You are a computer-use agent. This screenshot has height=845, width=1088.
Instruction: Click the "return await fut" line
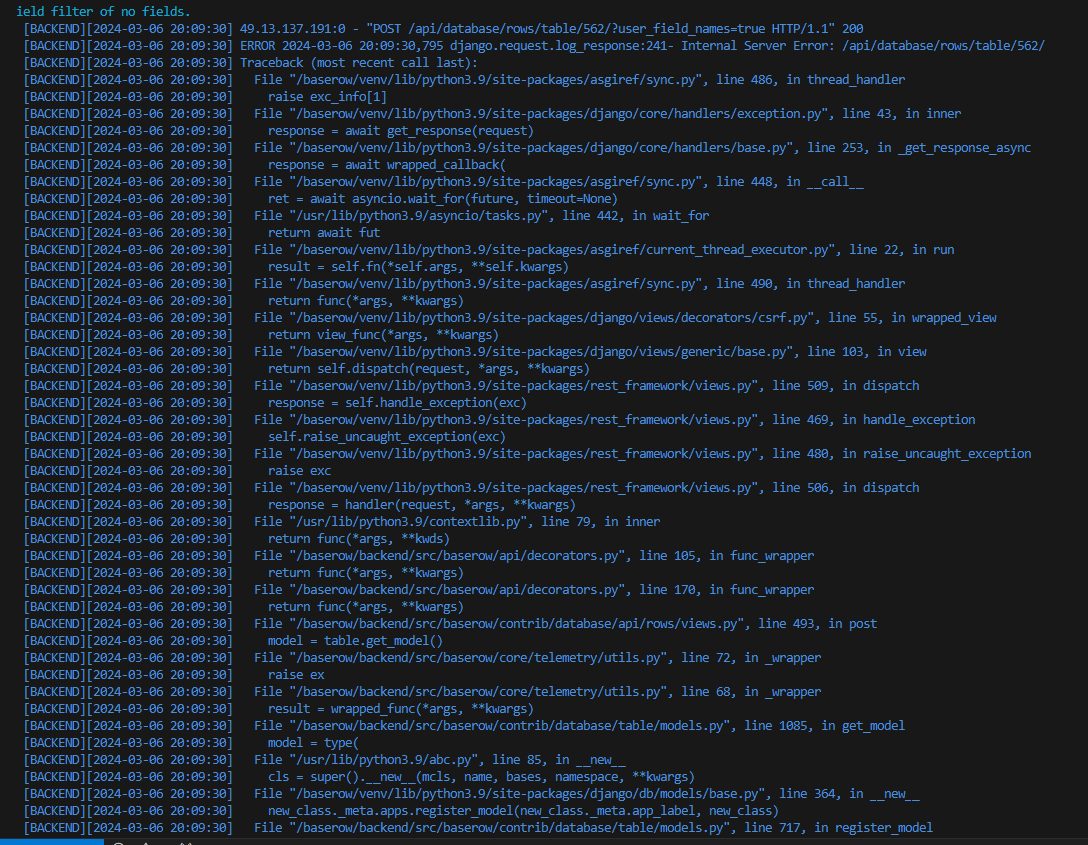pos(324,232)
